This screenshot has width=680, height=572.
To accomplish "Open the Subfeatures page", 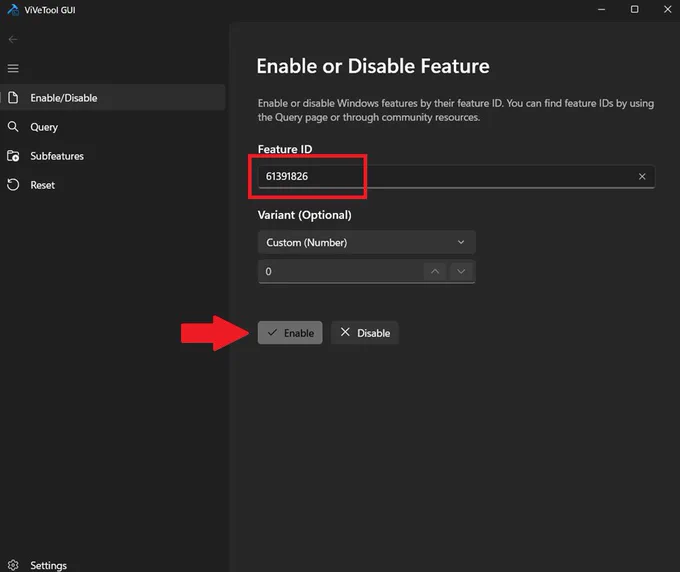I will 113,156.
